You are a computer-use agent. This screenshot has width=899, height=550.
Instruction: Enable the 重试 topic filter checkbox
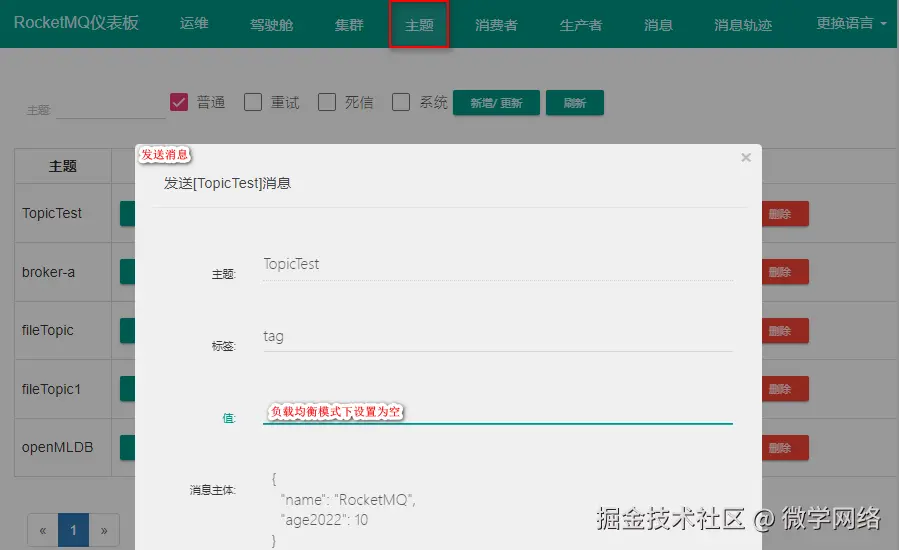coord(253,102)
